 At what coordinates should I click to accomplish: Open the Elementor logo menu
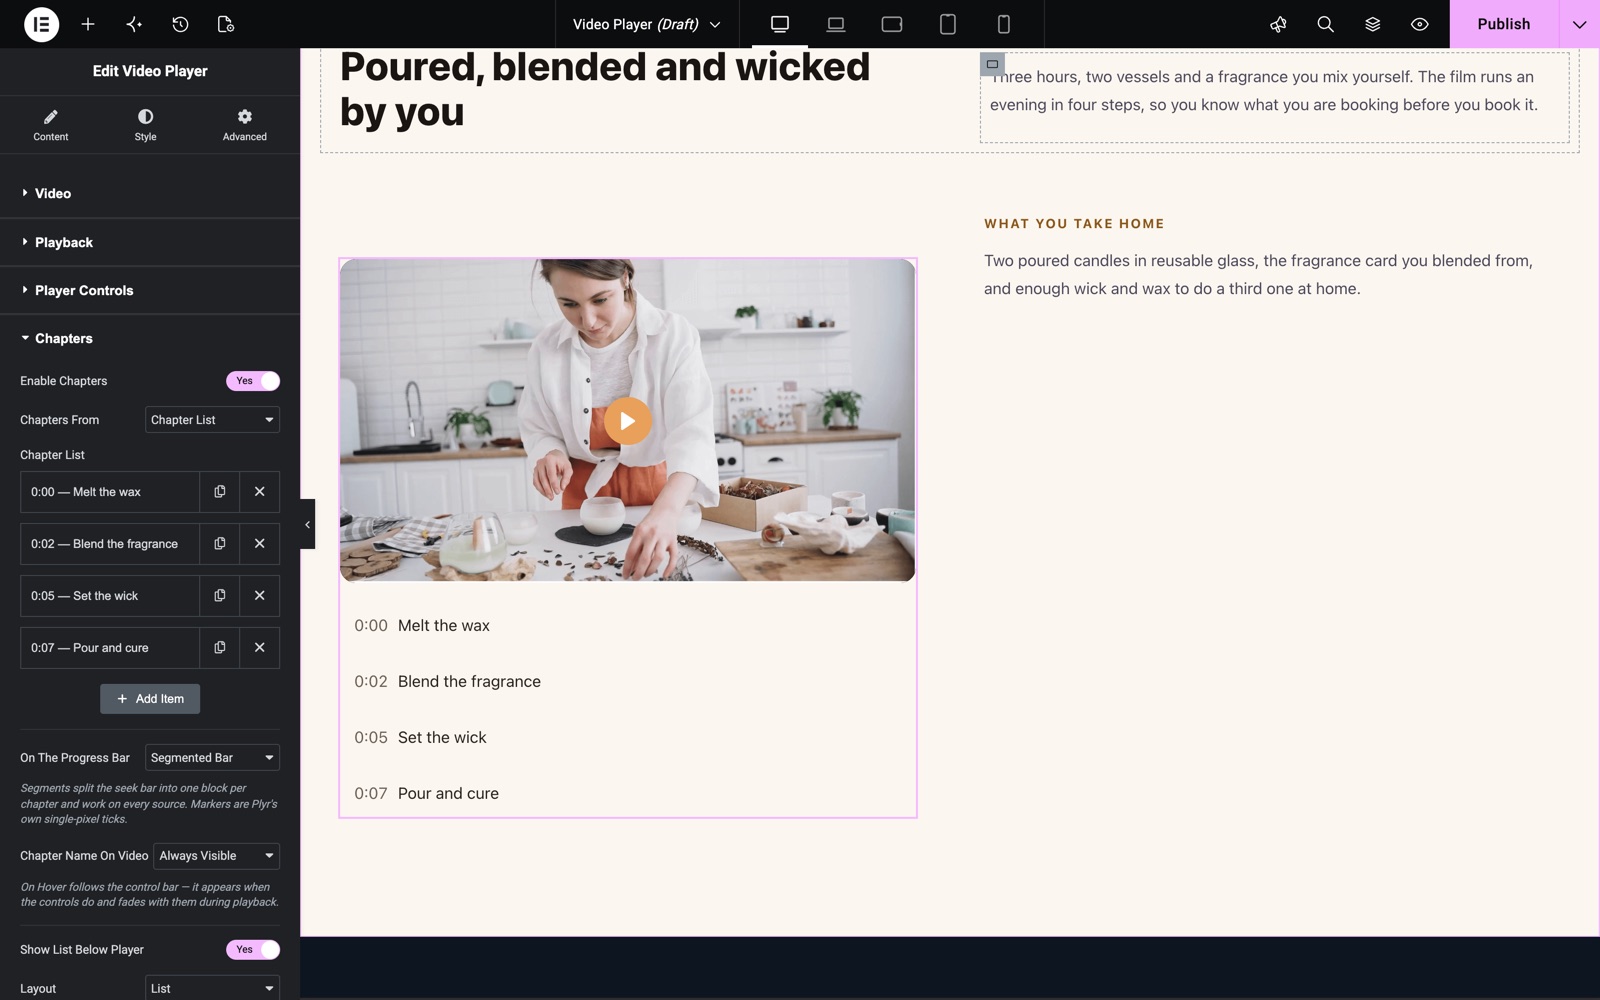[x=41, y=24]
